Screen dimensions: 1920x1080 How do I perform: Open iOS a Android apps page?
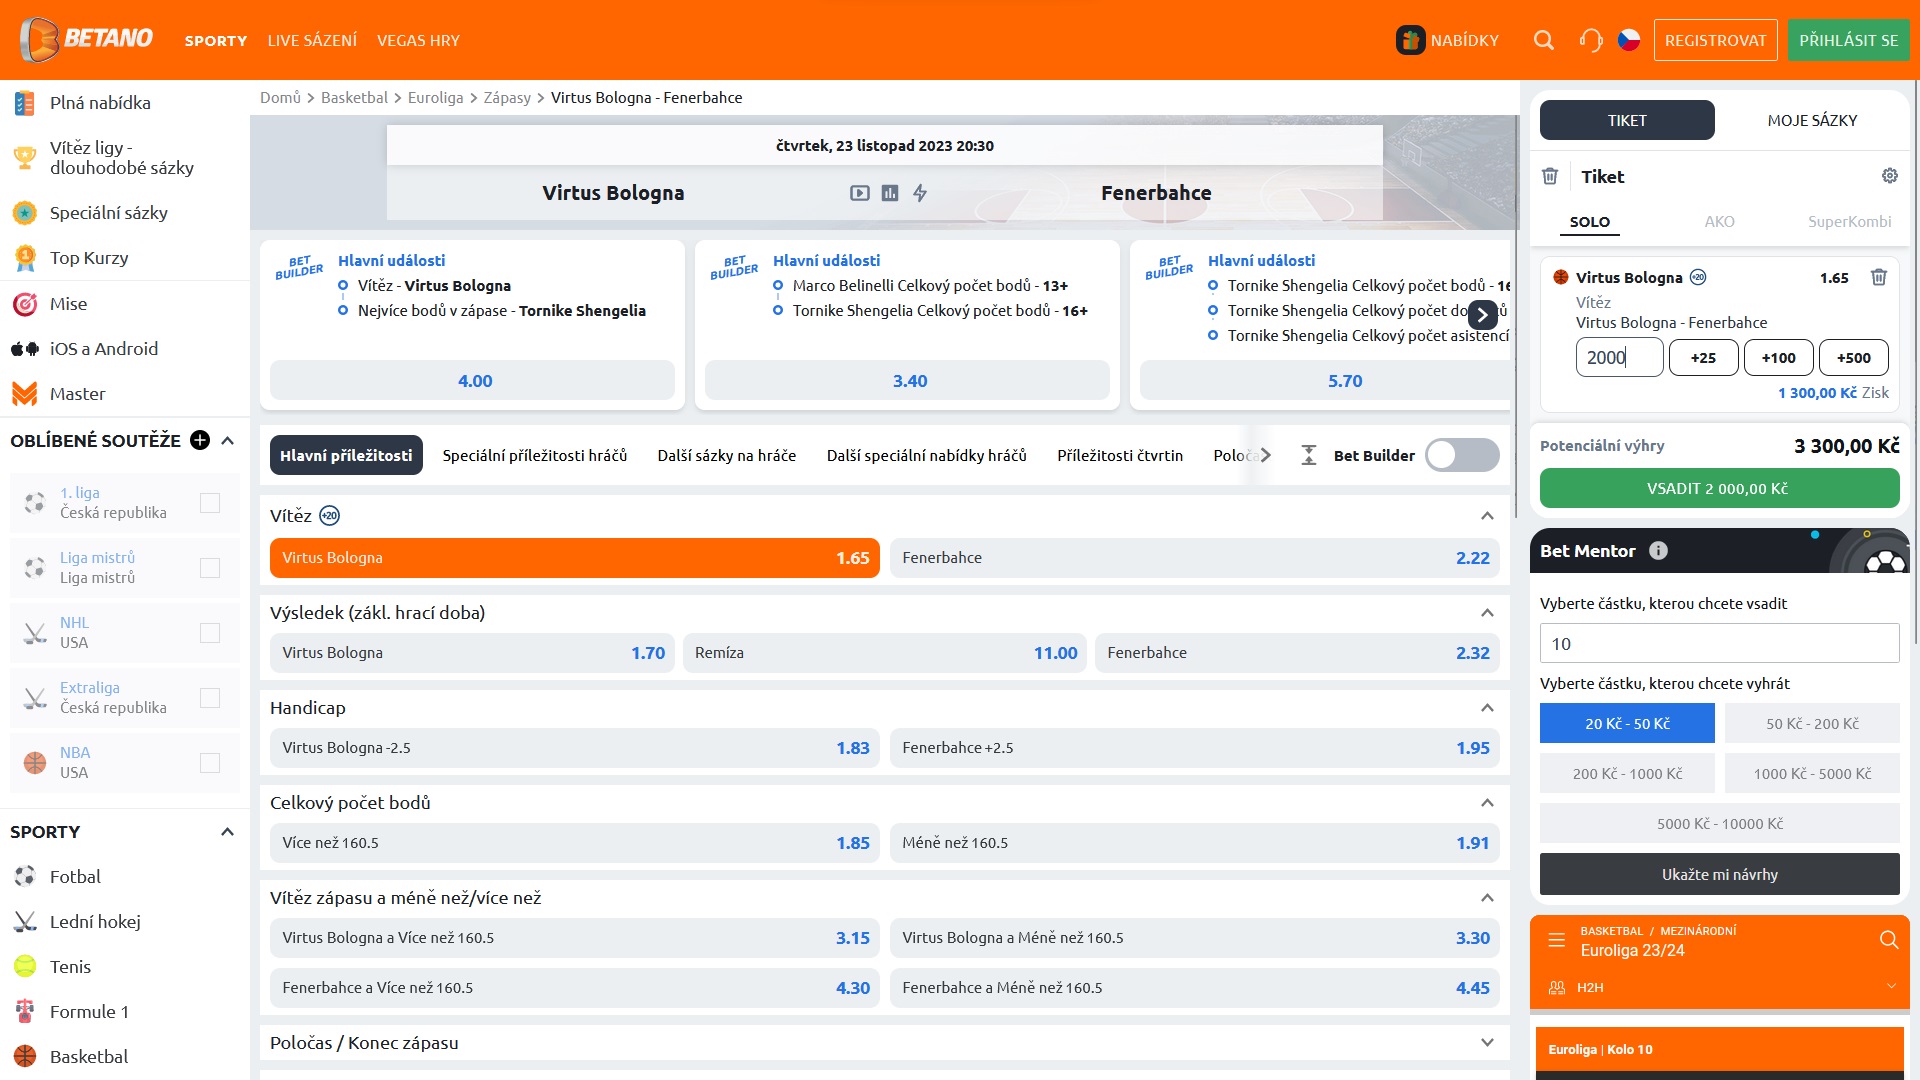[104, 348]
